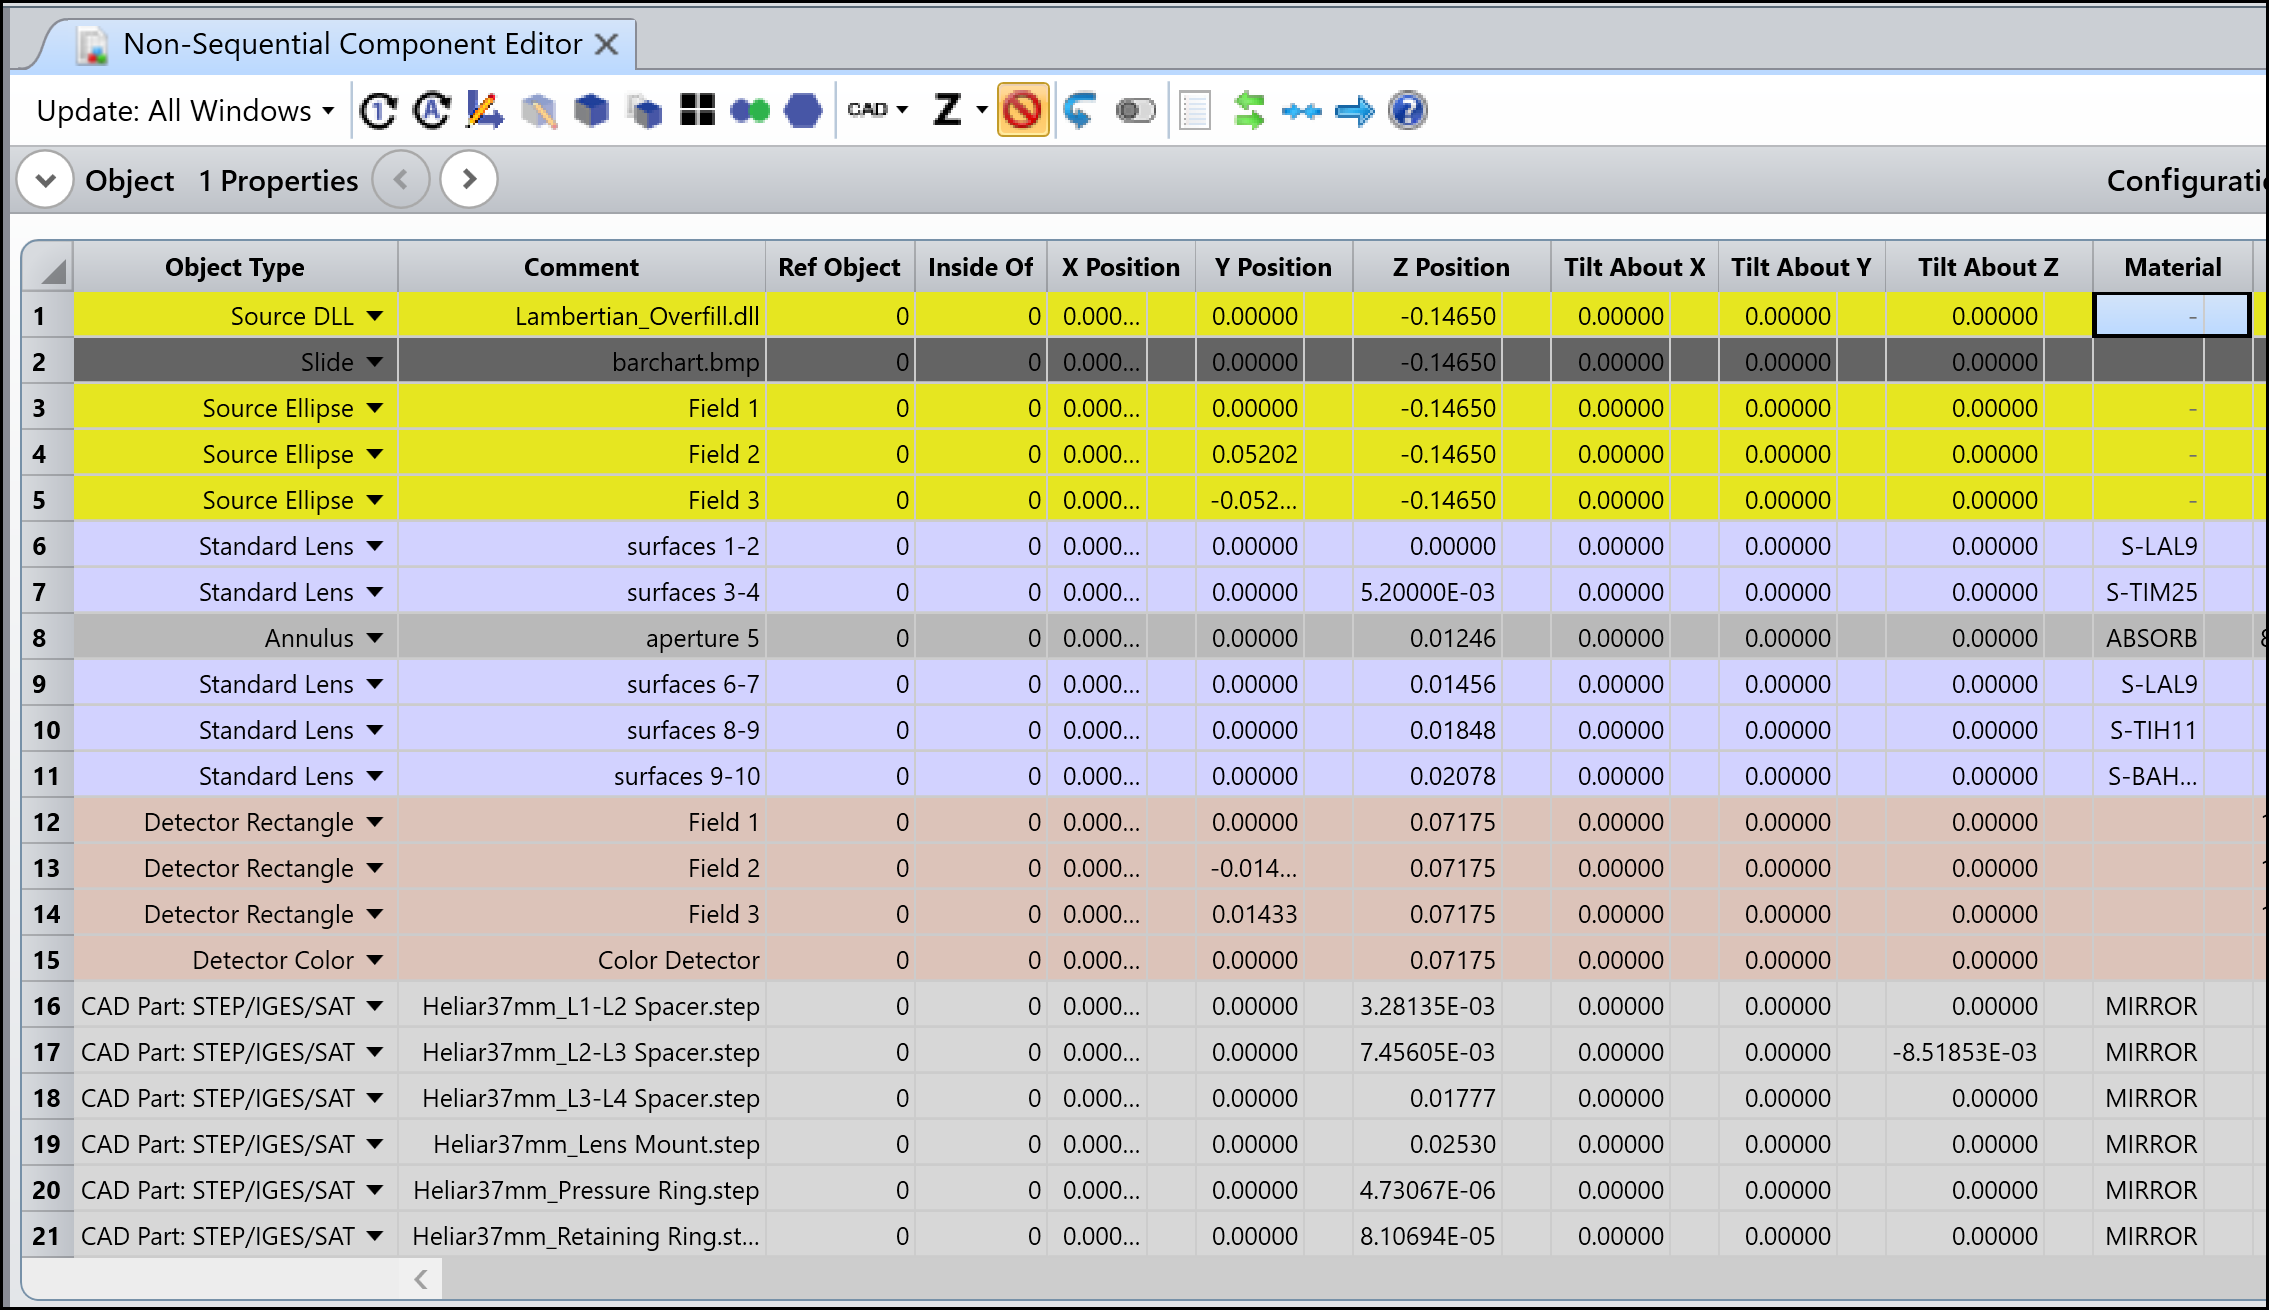Viewport: 2269px width, 1310px height.
Task: Open the Z tool dropdown arrow
Action: [982, 110]
